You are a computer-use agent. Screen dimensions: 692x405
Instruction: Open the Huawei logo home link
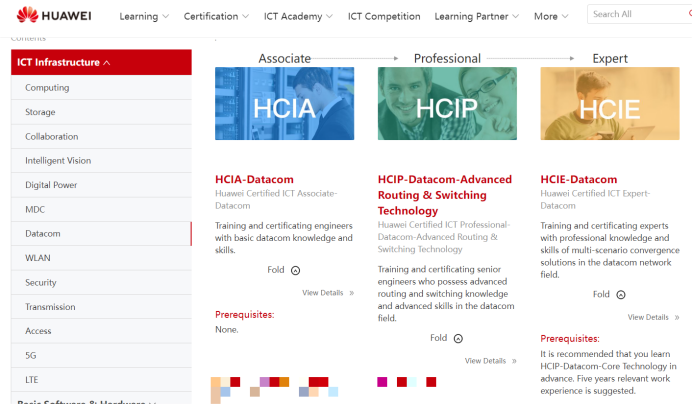54,15
